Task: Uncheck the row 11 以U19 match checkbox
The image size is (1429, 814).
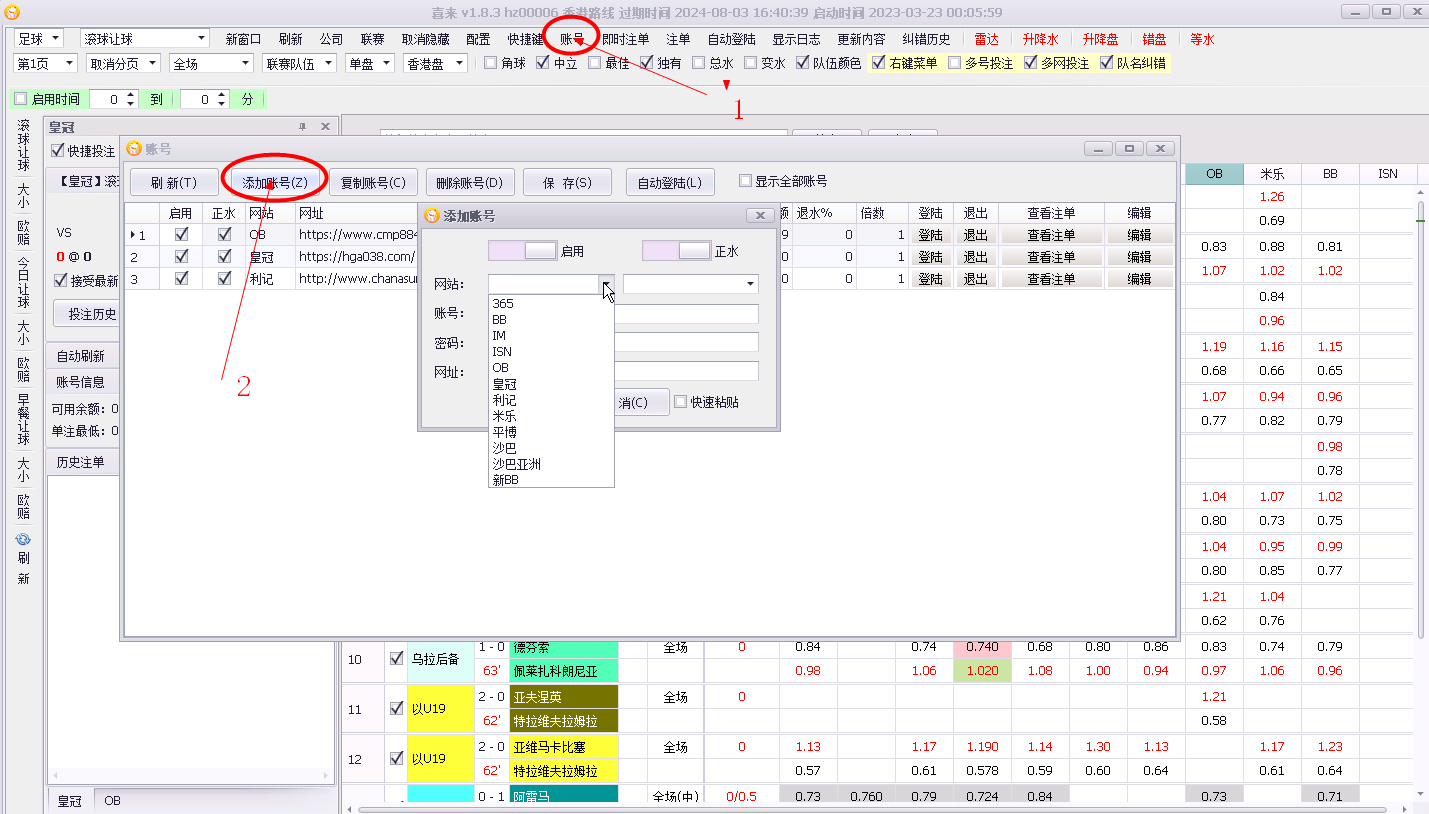Action: (x=396, y=708)
